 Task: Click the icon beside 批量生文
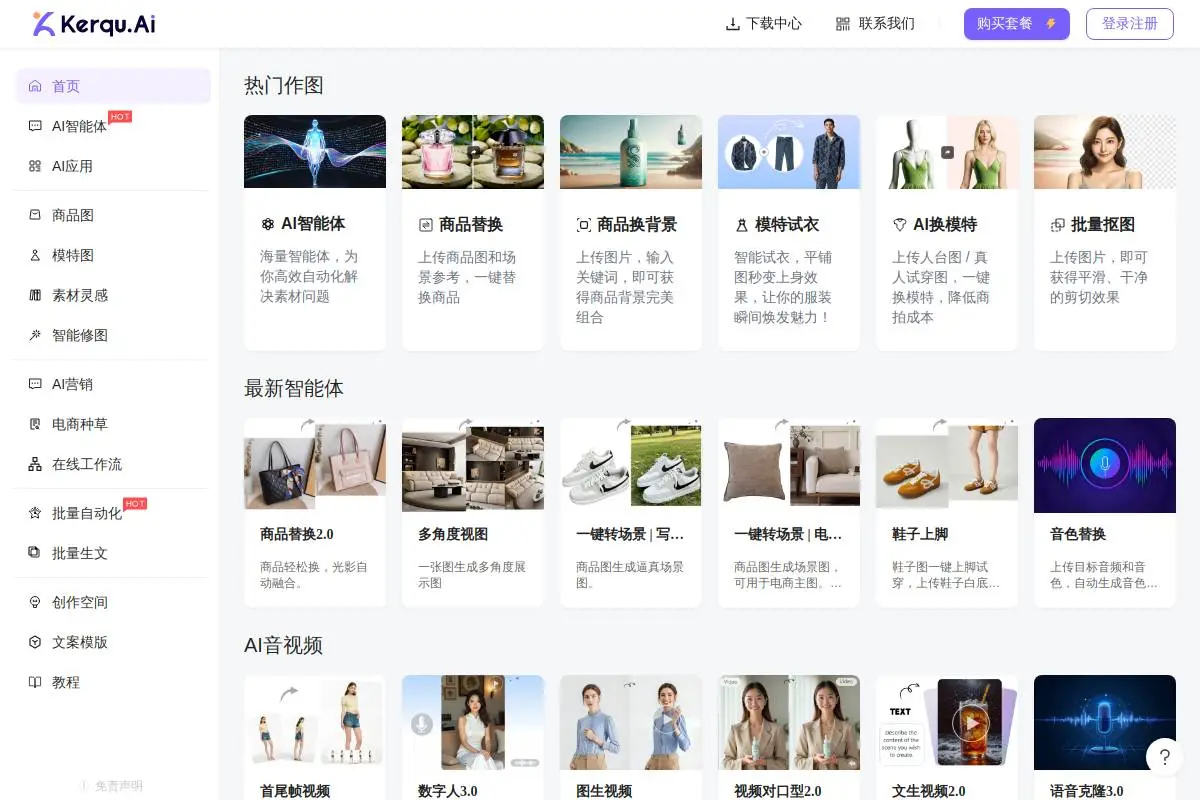coord(35,553)
